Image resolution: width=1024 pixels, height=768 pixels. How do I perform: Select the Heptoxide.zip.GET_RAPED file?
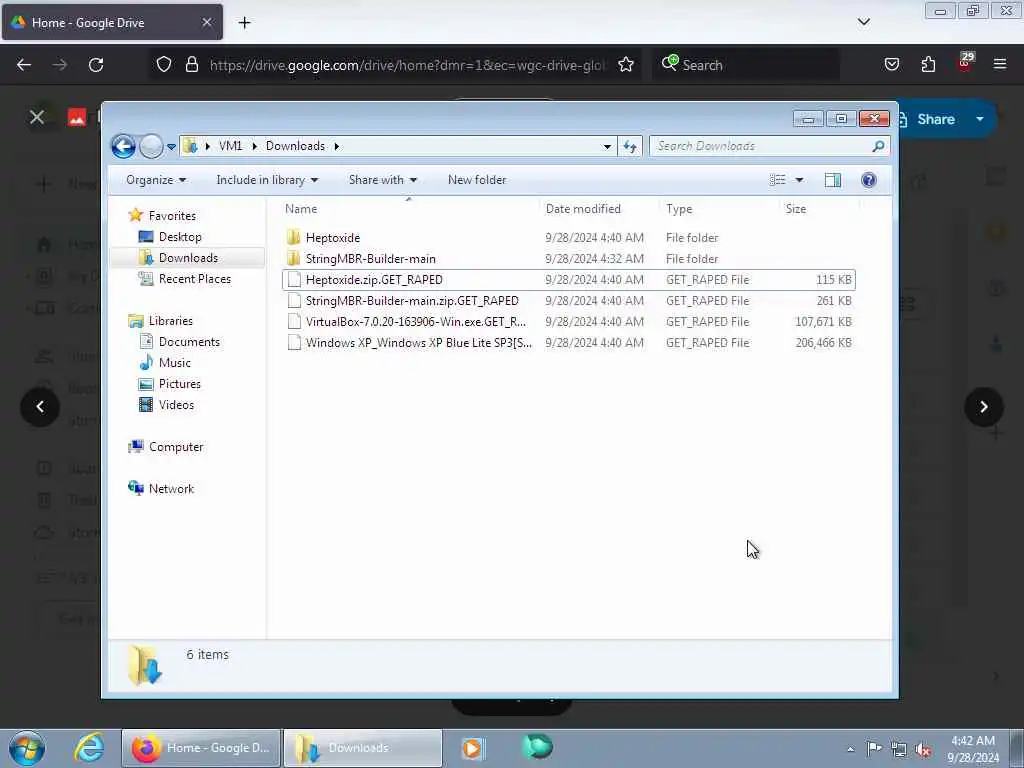click(568, 280)
